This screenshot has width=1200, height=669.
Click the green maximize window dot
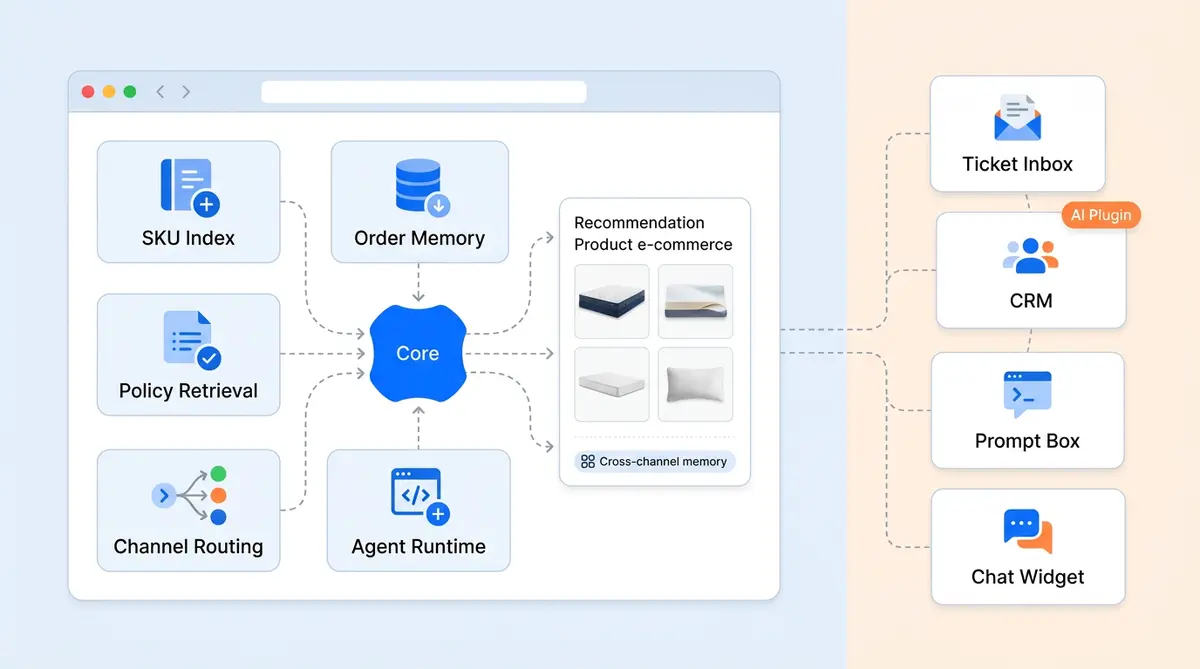130,92
